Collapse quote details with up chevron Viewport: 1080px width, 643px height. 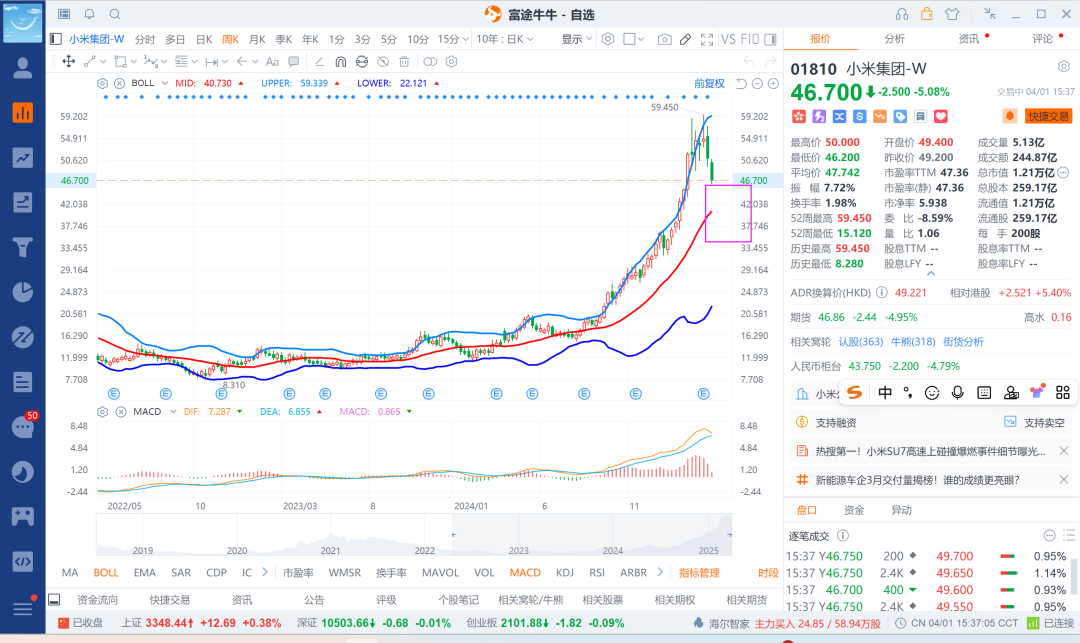pos(931,273)
